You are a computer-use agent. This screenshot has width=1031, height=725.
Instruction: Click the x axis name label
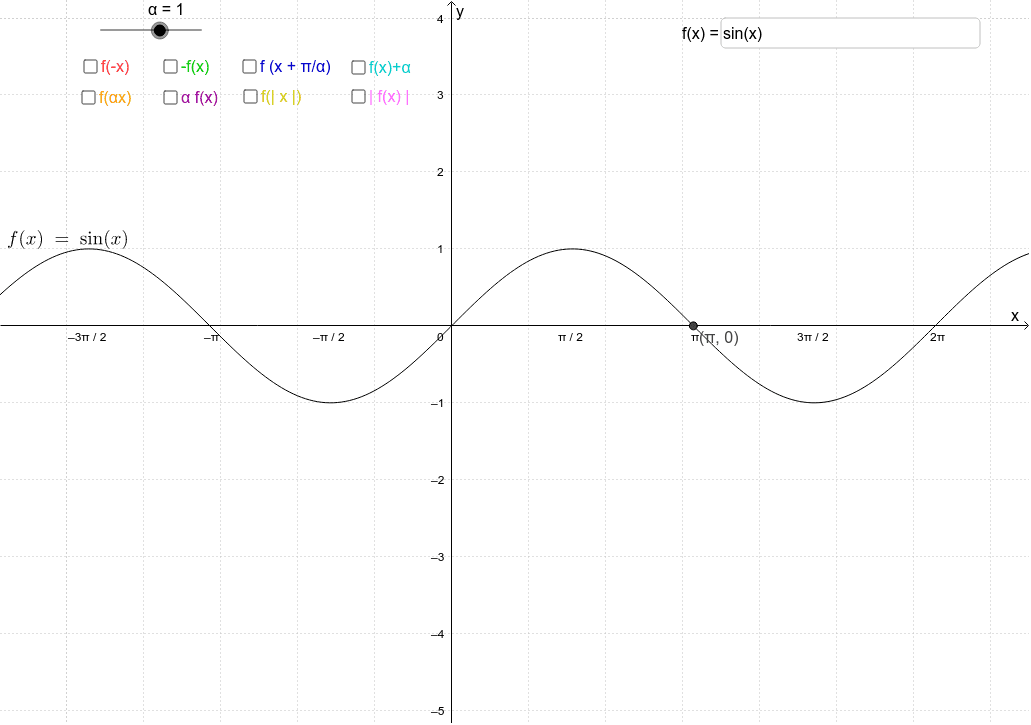coord(1015,316)
